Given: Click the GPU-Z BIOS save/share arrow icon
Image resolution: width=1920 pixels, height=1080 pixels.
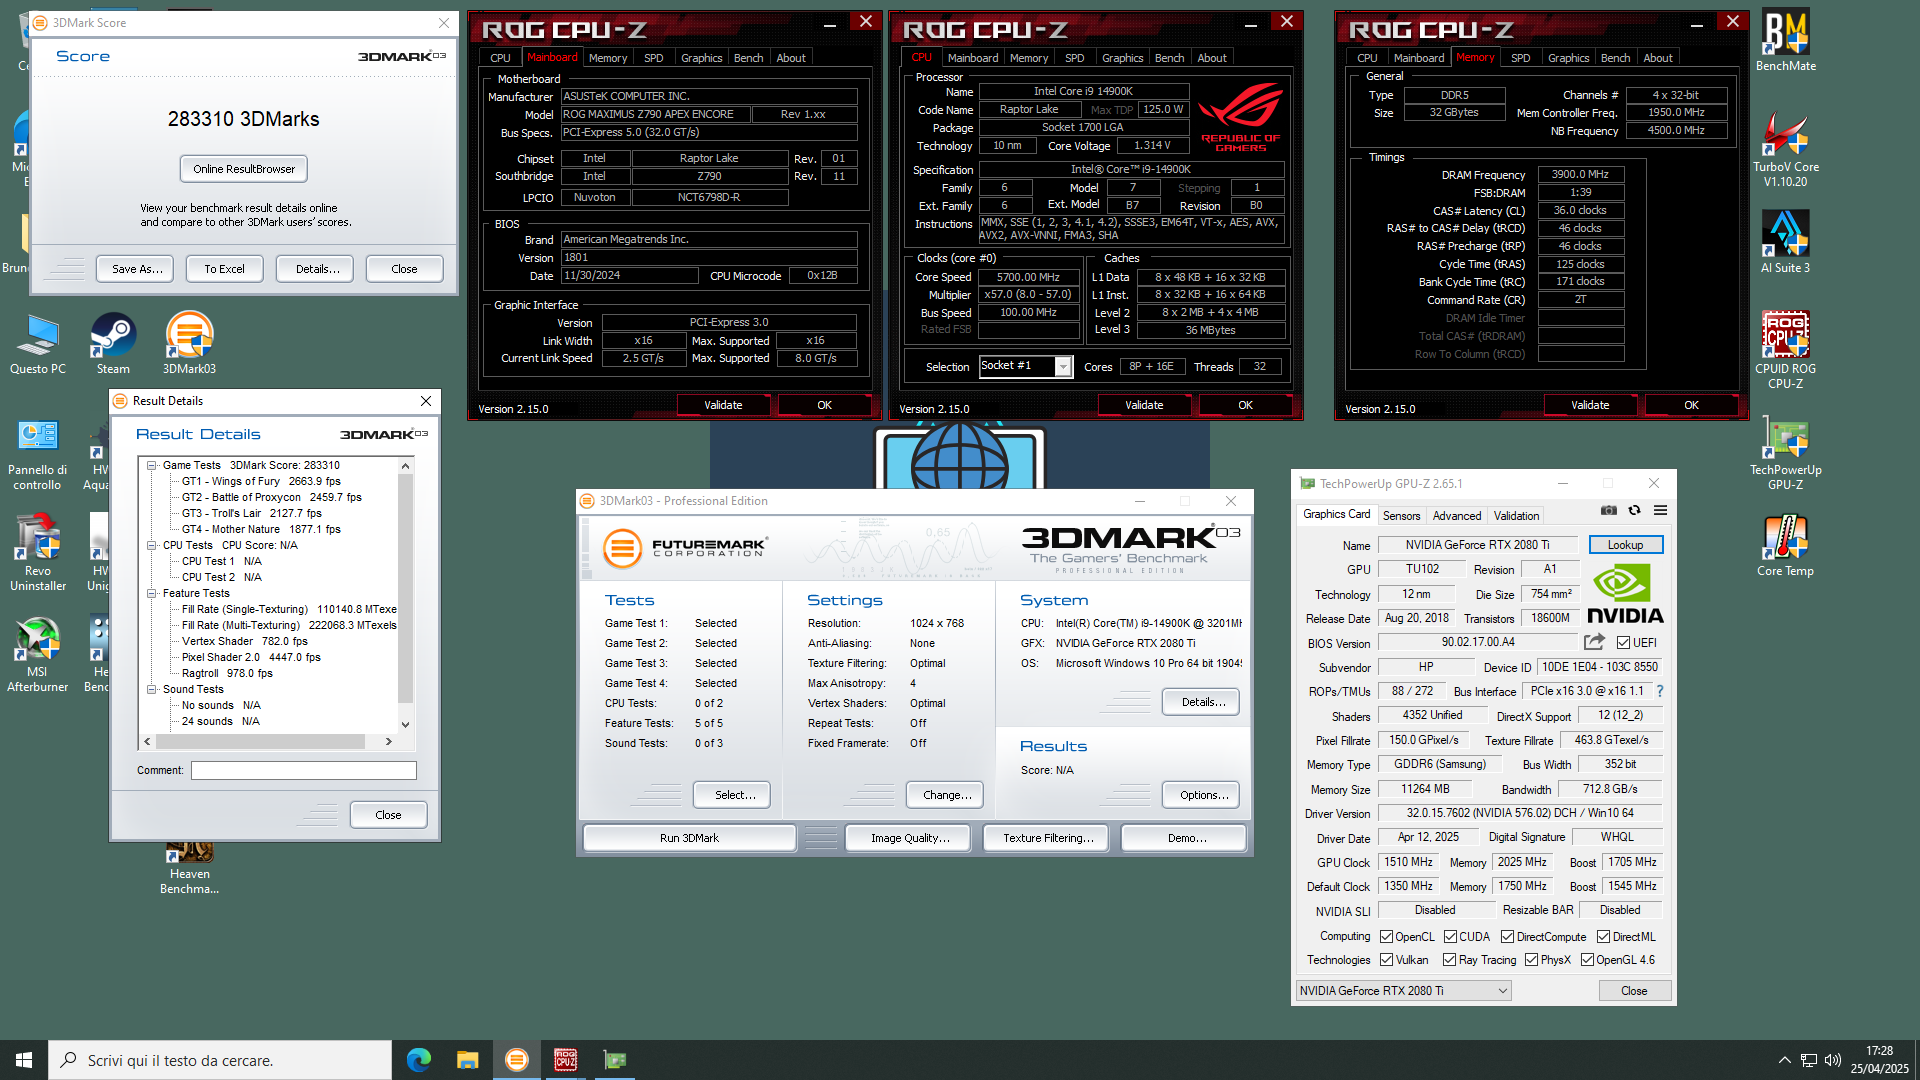Looking at the screenshot, I should pos(1594,642).
